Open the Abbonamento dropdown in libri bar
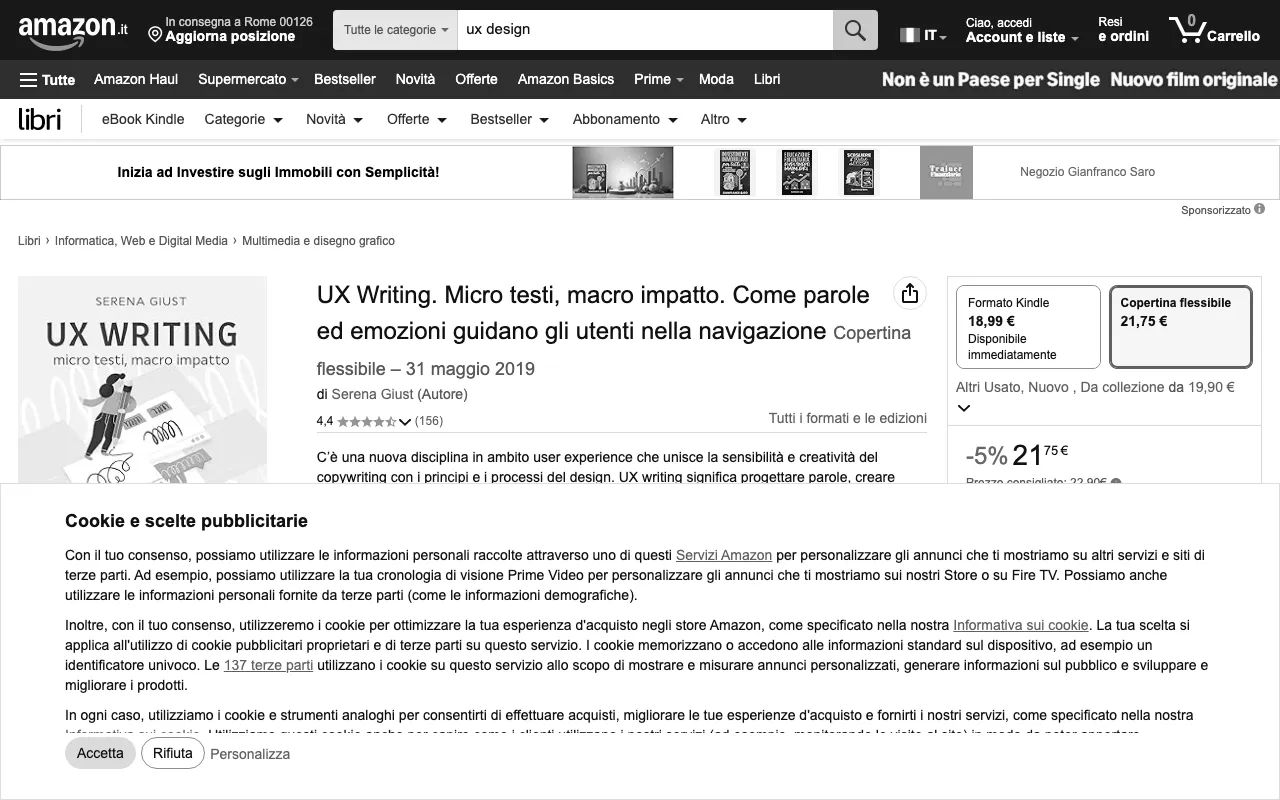The height and width of the screenshot is (800, 1280). point(625,119)
